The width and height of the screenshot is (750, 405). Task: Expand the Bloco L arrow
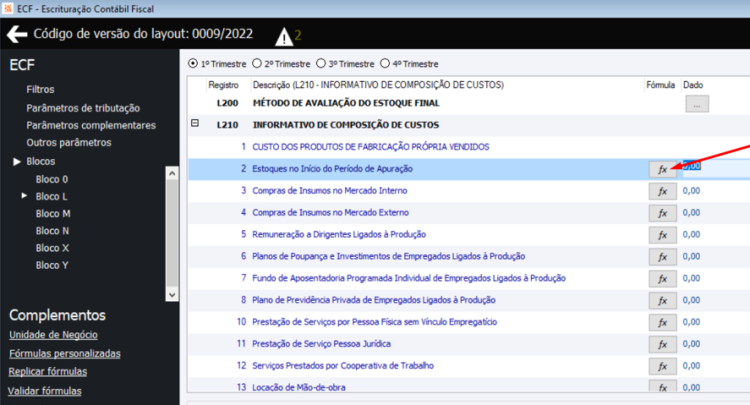24,196
